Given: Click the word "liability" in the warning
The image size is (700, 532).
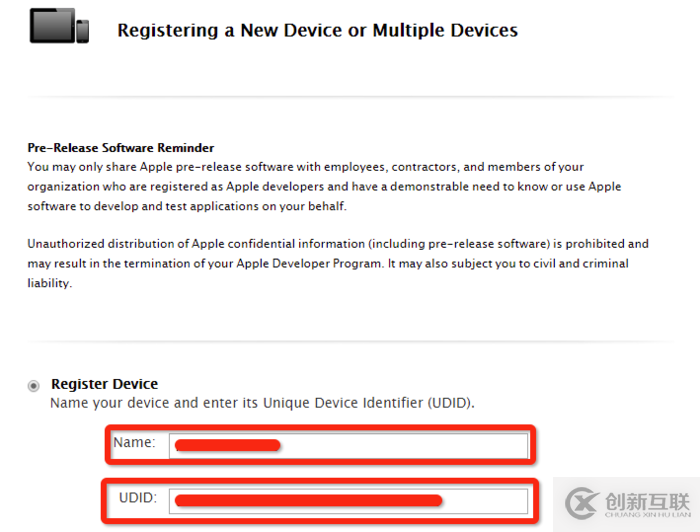Looking at the screenshot, I should 49,283.
